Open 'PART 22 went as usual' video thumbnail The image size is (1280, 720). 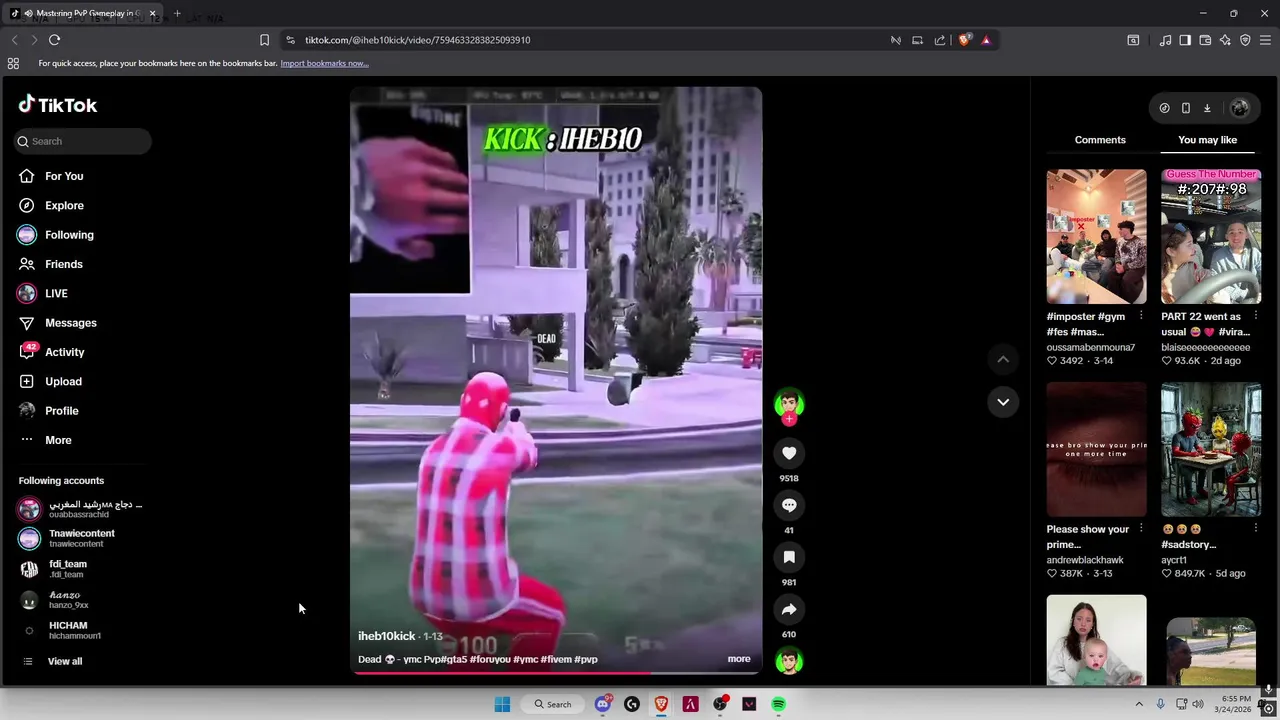(1211, 236)
